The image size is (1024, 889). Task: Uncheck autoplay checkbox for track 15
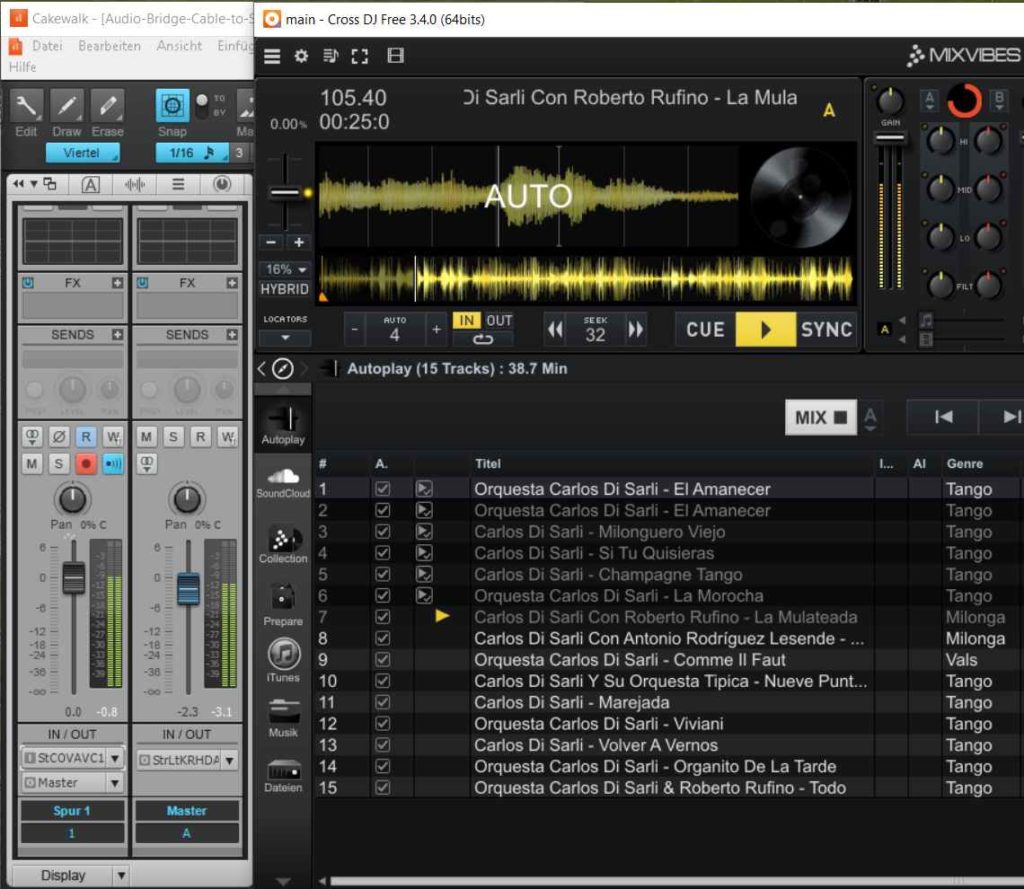click(383, 788)
